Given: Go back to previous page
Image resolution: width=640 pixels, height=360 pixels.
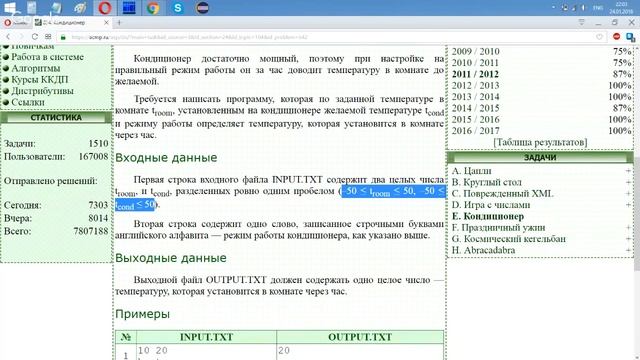Looking at the screenshot, I should coord(8,37).
